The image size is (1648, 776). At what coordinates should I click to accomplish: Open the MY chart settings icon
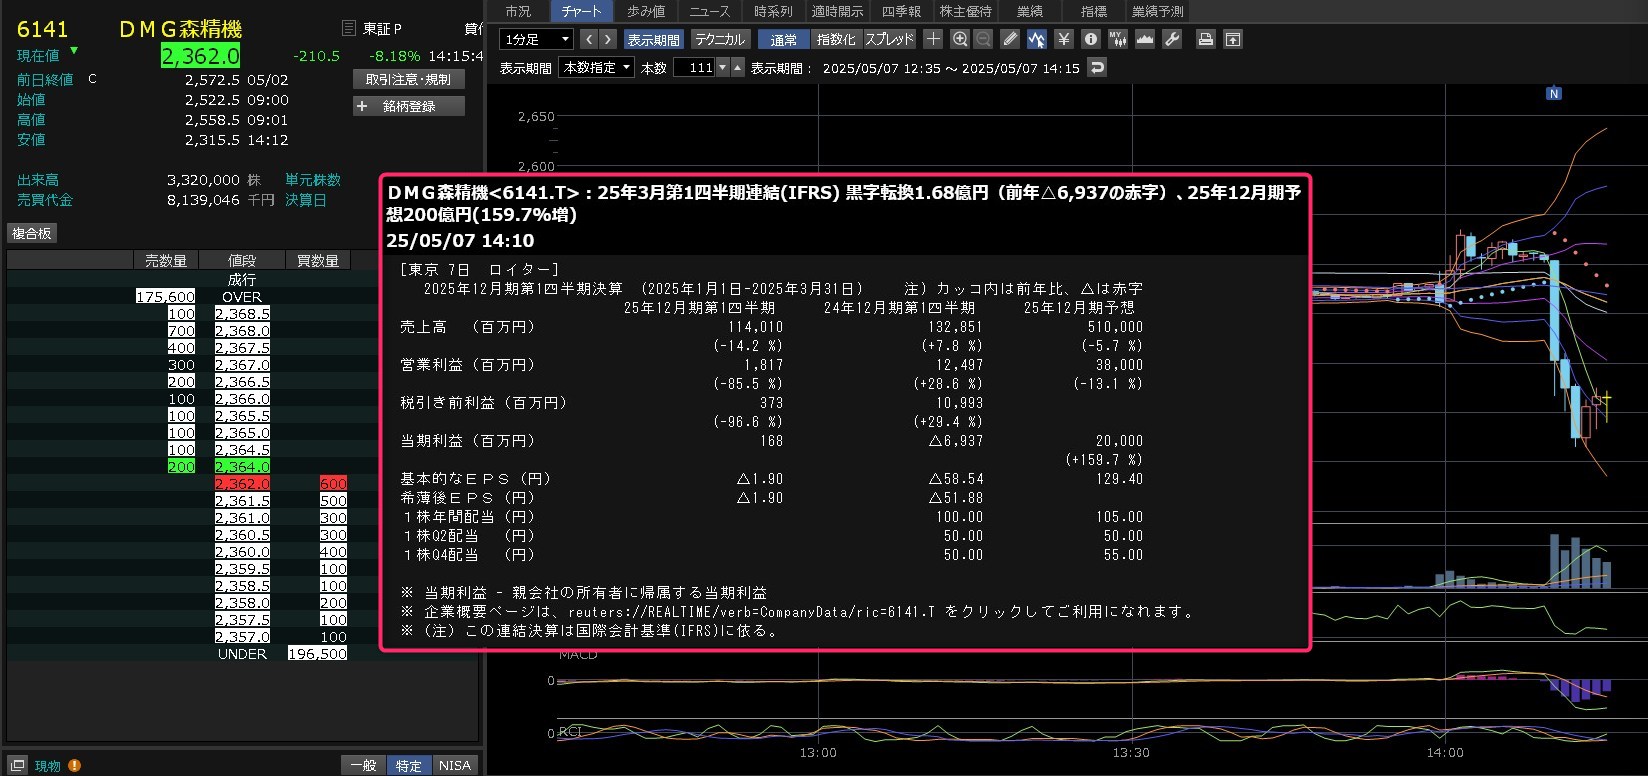pos(1118,39)
